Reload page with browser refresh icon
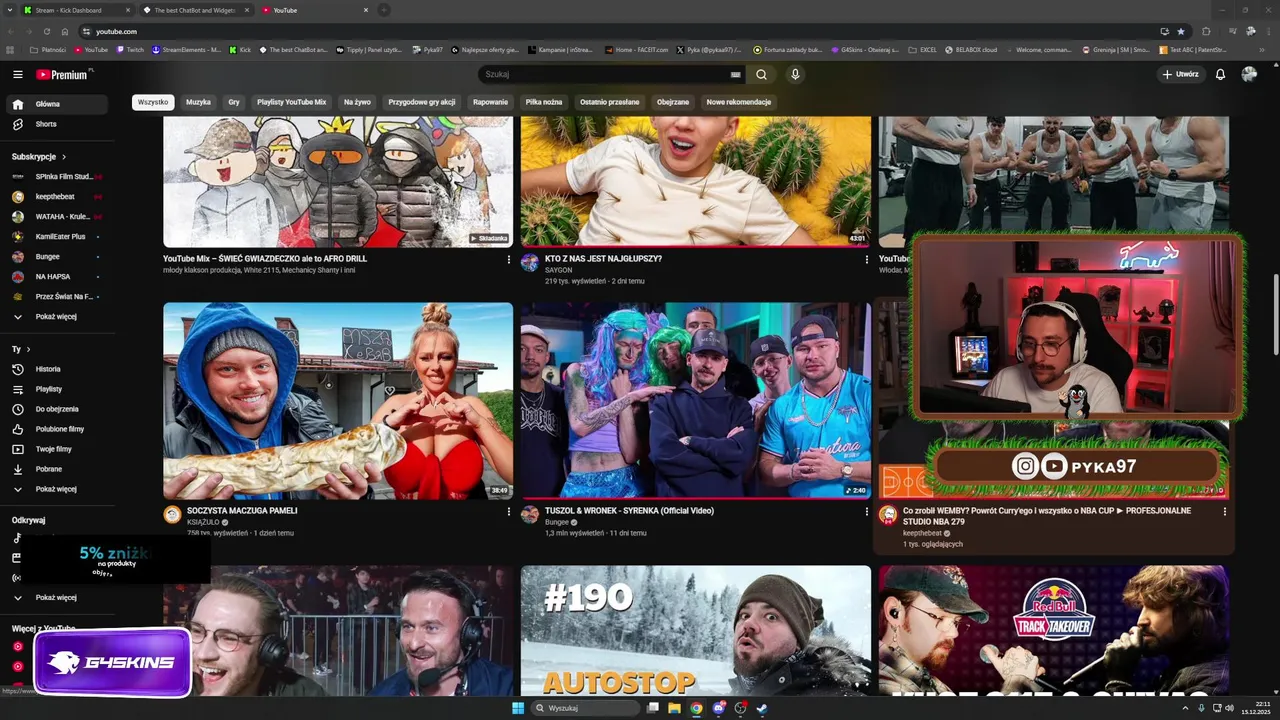 point(46,31)
